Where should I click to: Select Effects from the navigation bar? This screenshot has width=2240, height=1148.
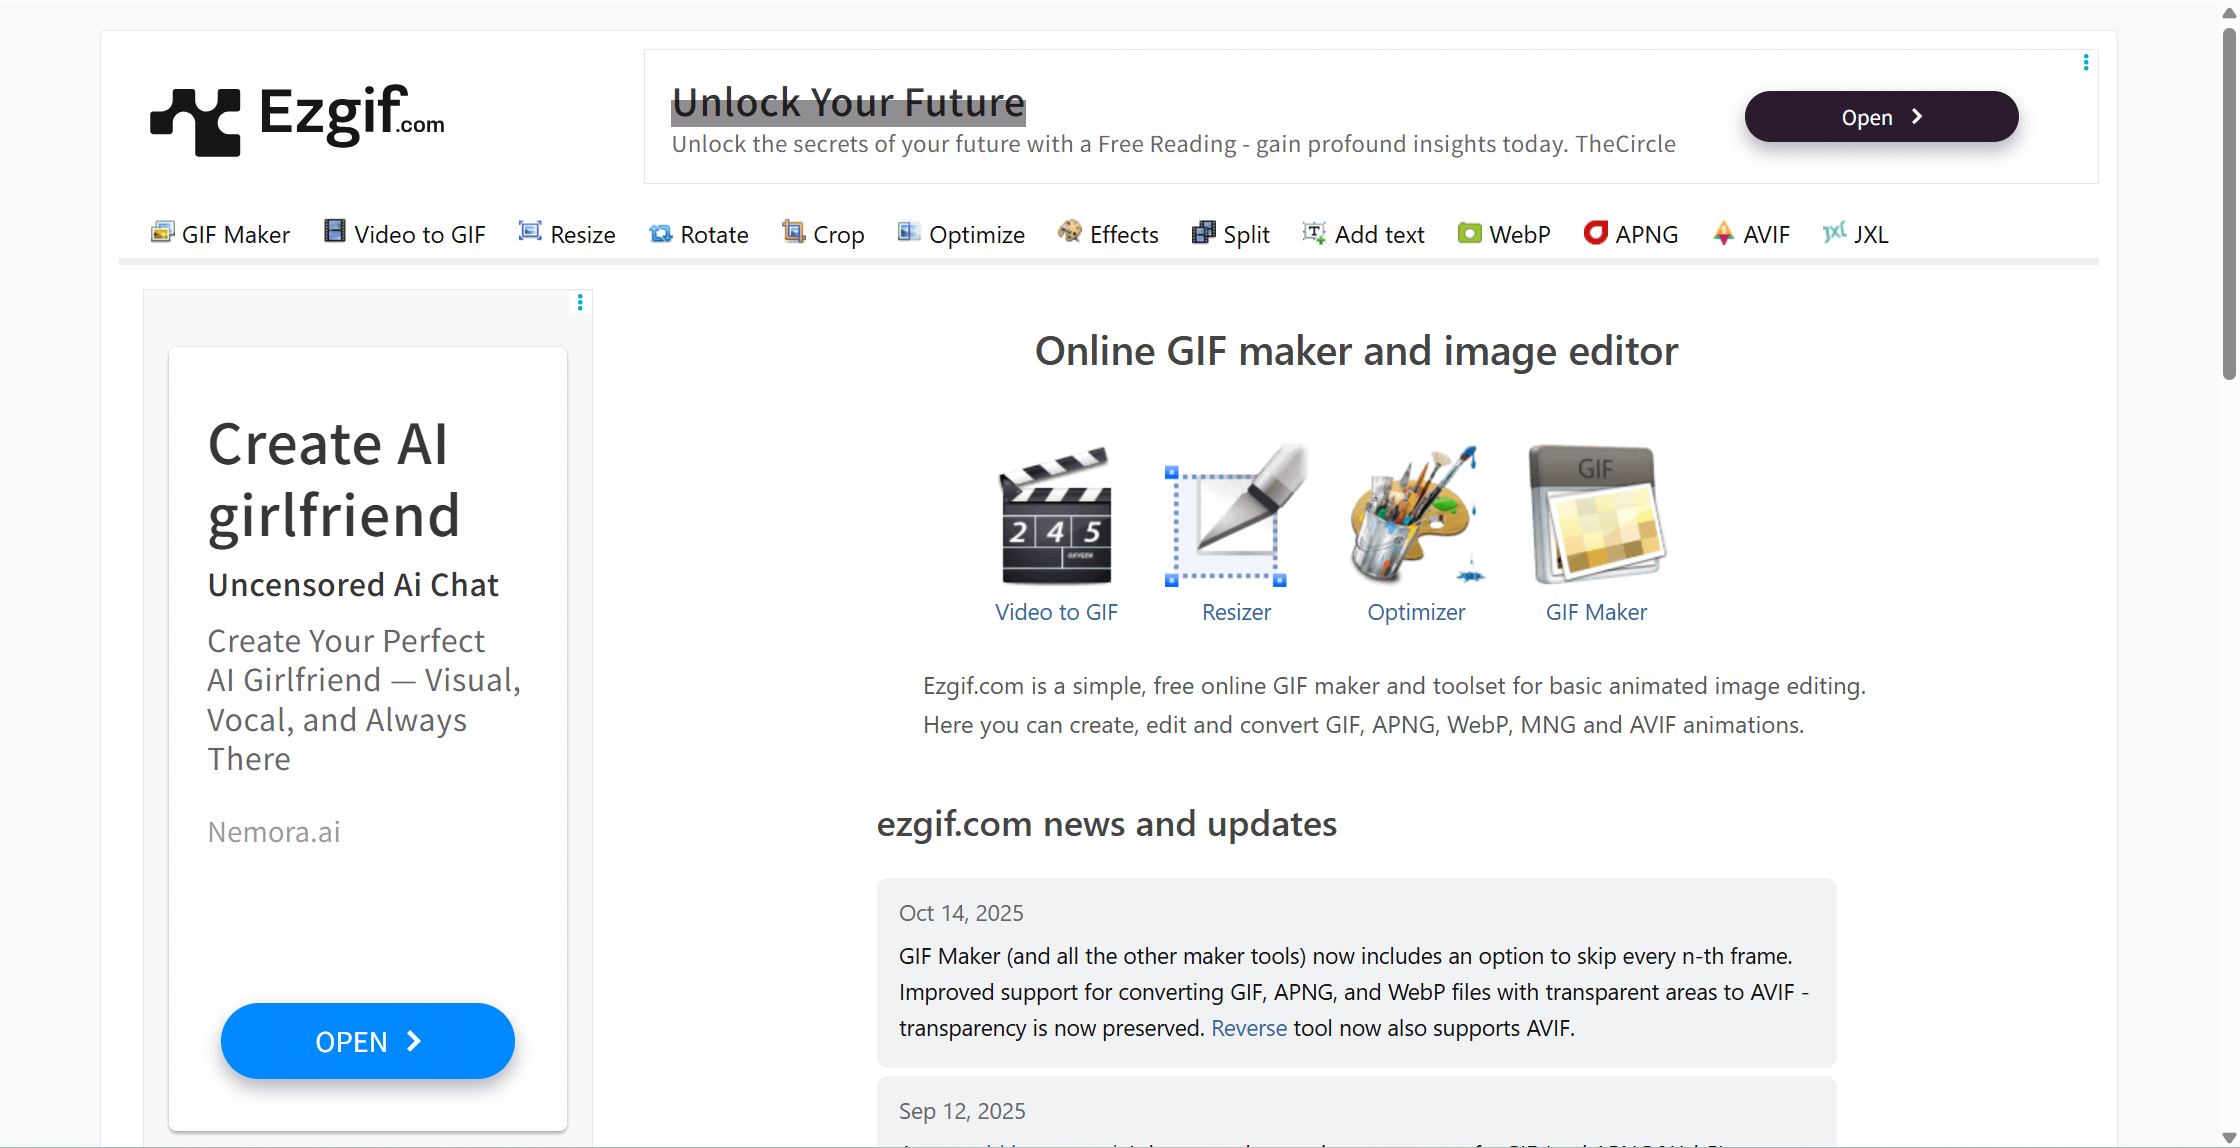click(1108, 234)
